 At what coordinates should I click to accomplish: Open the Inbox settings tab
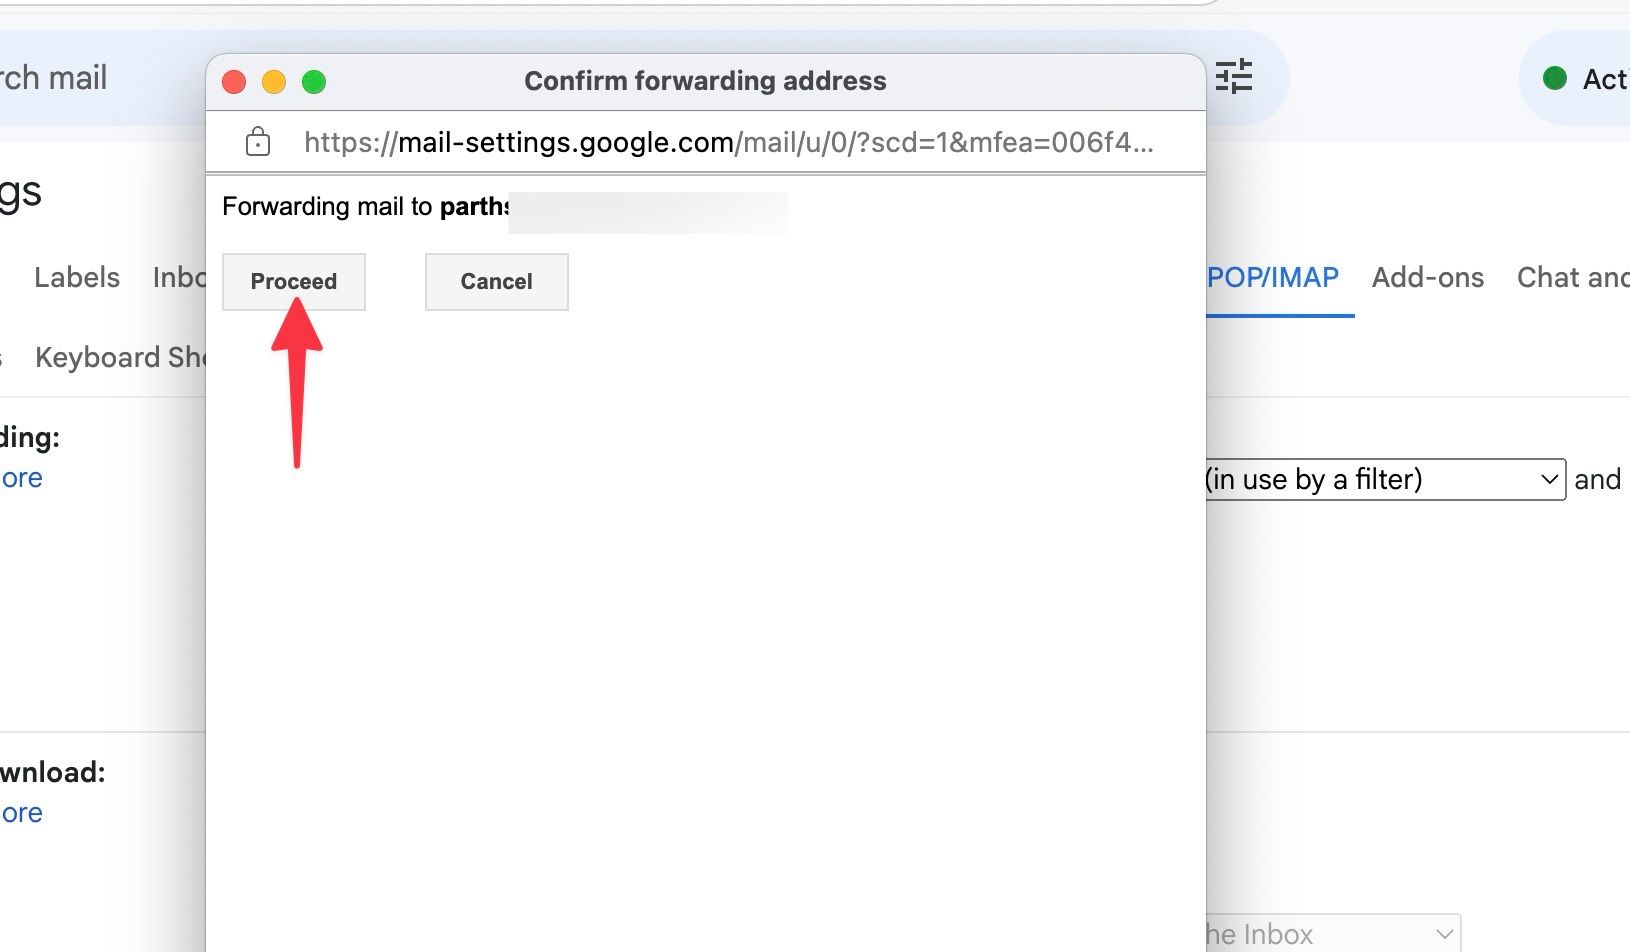pos(178,278)
